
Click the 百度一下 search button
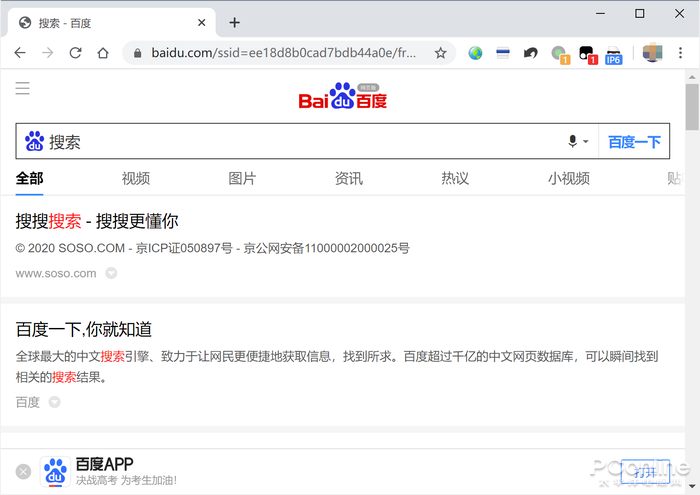pyautogui.click(x=634, y=142)
